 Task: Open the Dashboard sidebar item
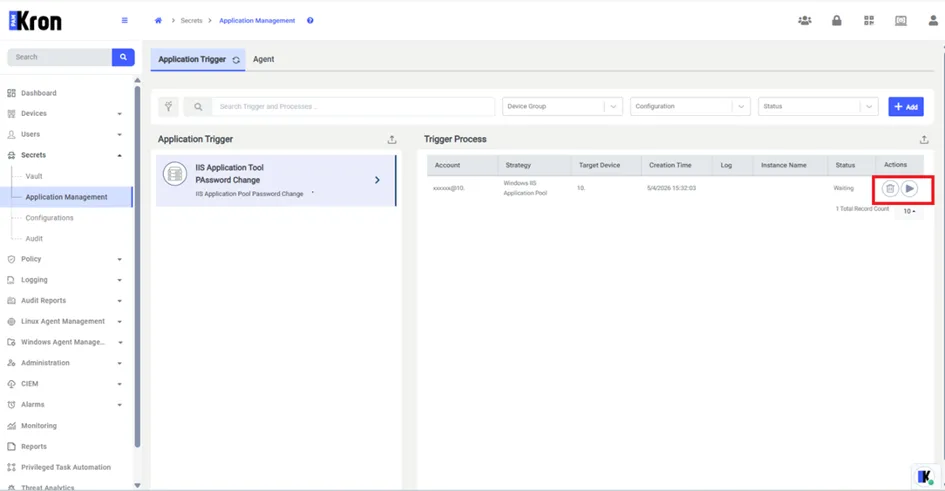[x=39, y=93]
